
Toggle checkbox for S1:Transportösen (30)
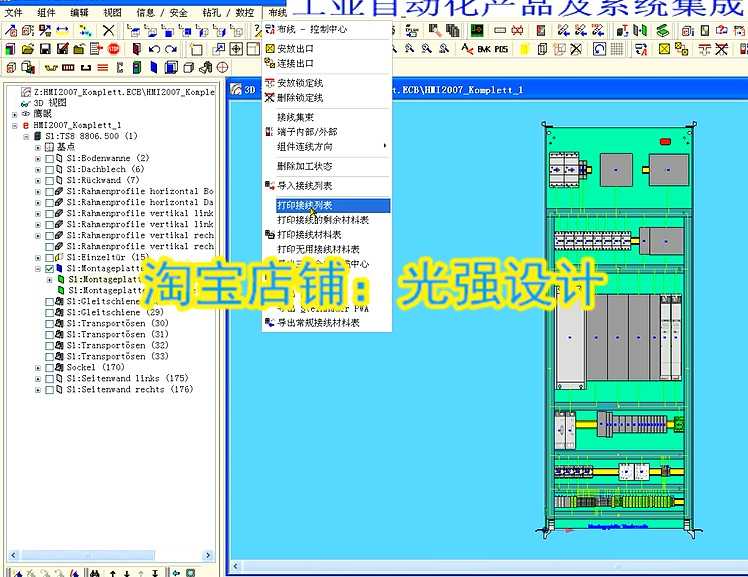[50, 324]
